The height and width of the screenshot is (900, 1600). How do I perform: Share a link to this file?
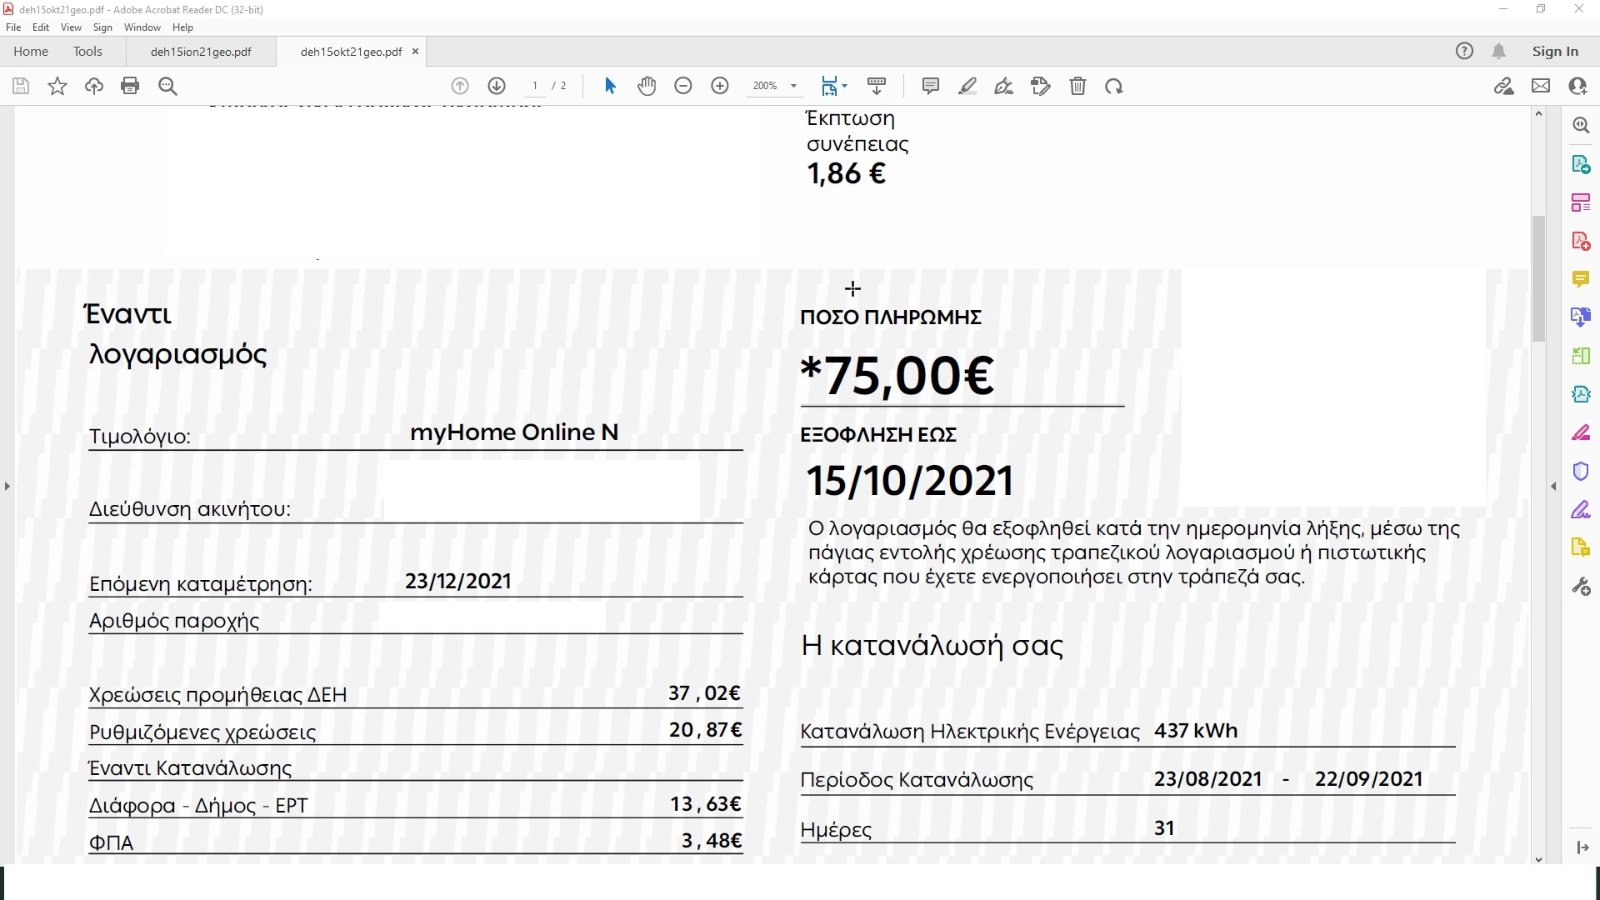click(x=1504, y=86)
